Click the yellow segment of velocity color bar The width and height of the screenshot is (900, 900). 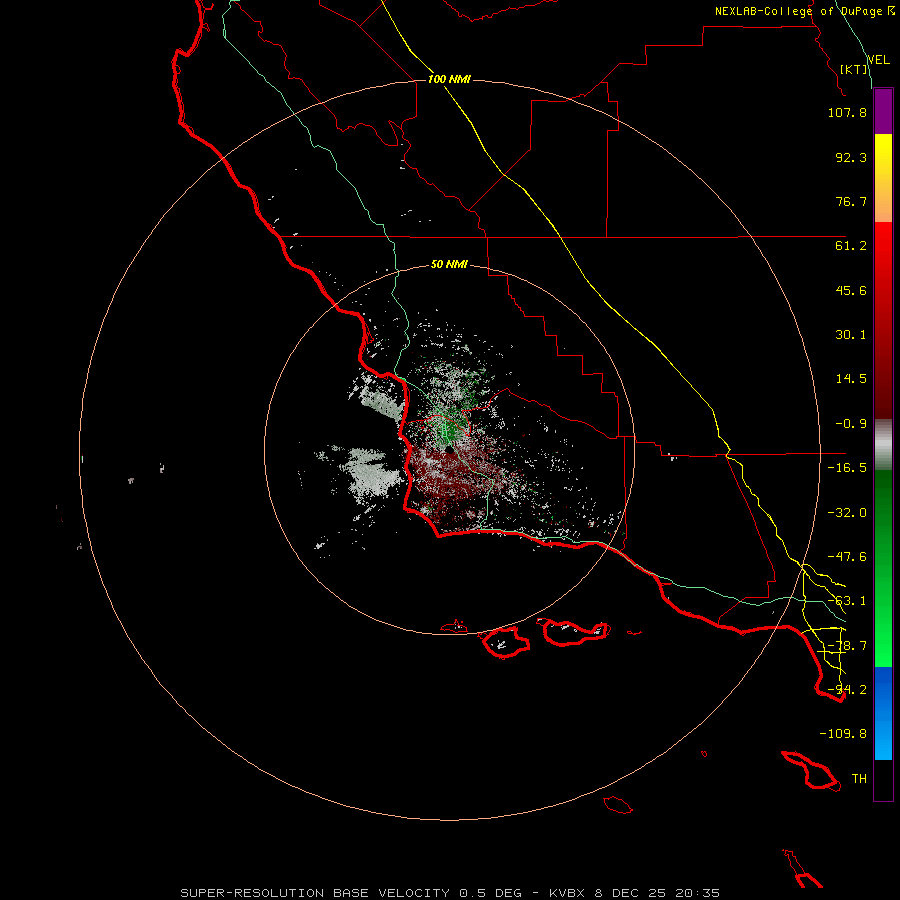(x=883, y=178)
